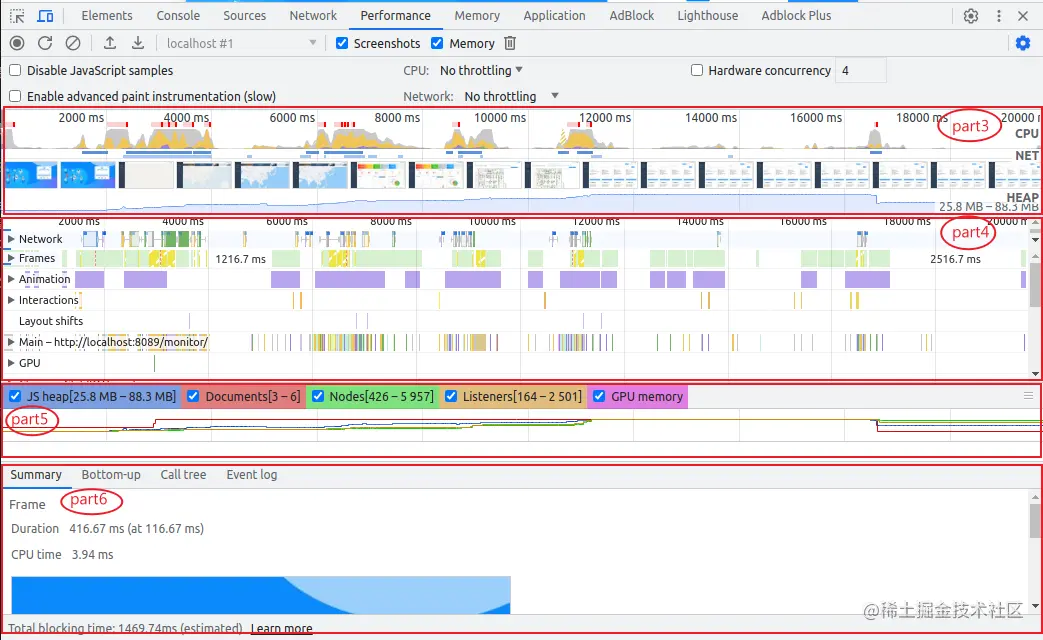Viewport: 1043px width, 640px height.
Task: Expand the Network track
Action: (x=11, y=238)
